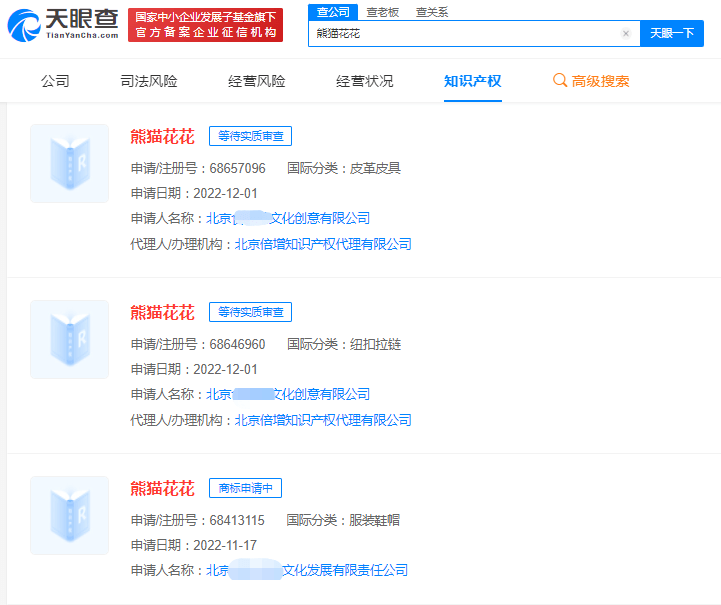
Task: Click the magnifier icon beside 高级搜索
Action: [x=560, y=80]
